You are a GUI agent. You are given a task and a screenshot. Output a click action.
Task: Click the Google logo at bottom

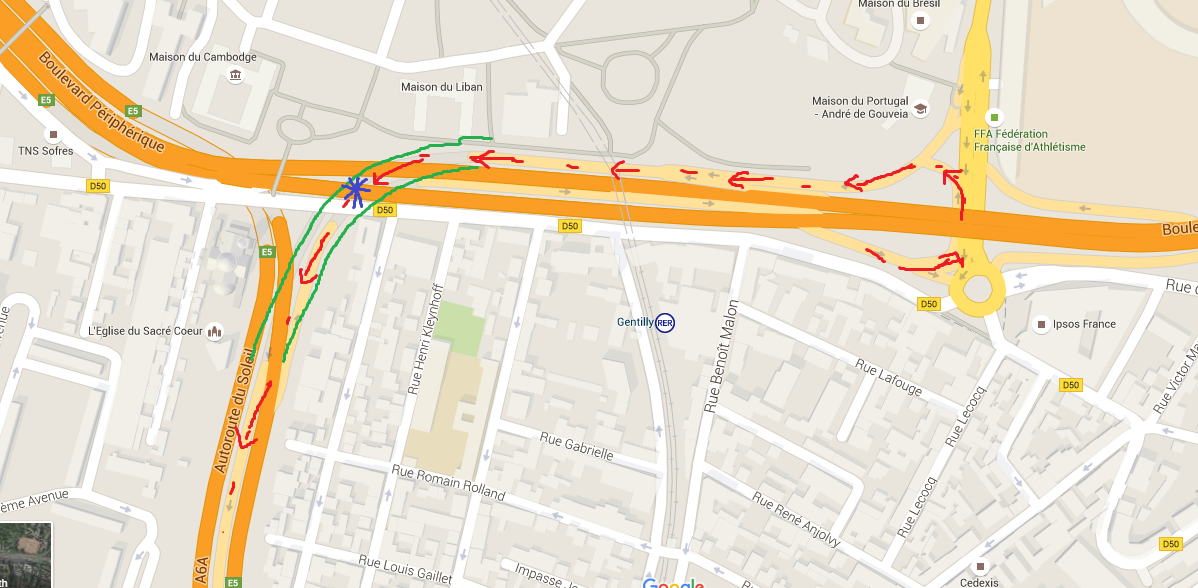(673, 583)
